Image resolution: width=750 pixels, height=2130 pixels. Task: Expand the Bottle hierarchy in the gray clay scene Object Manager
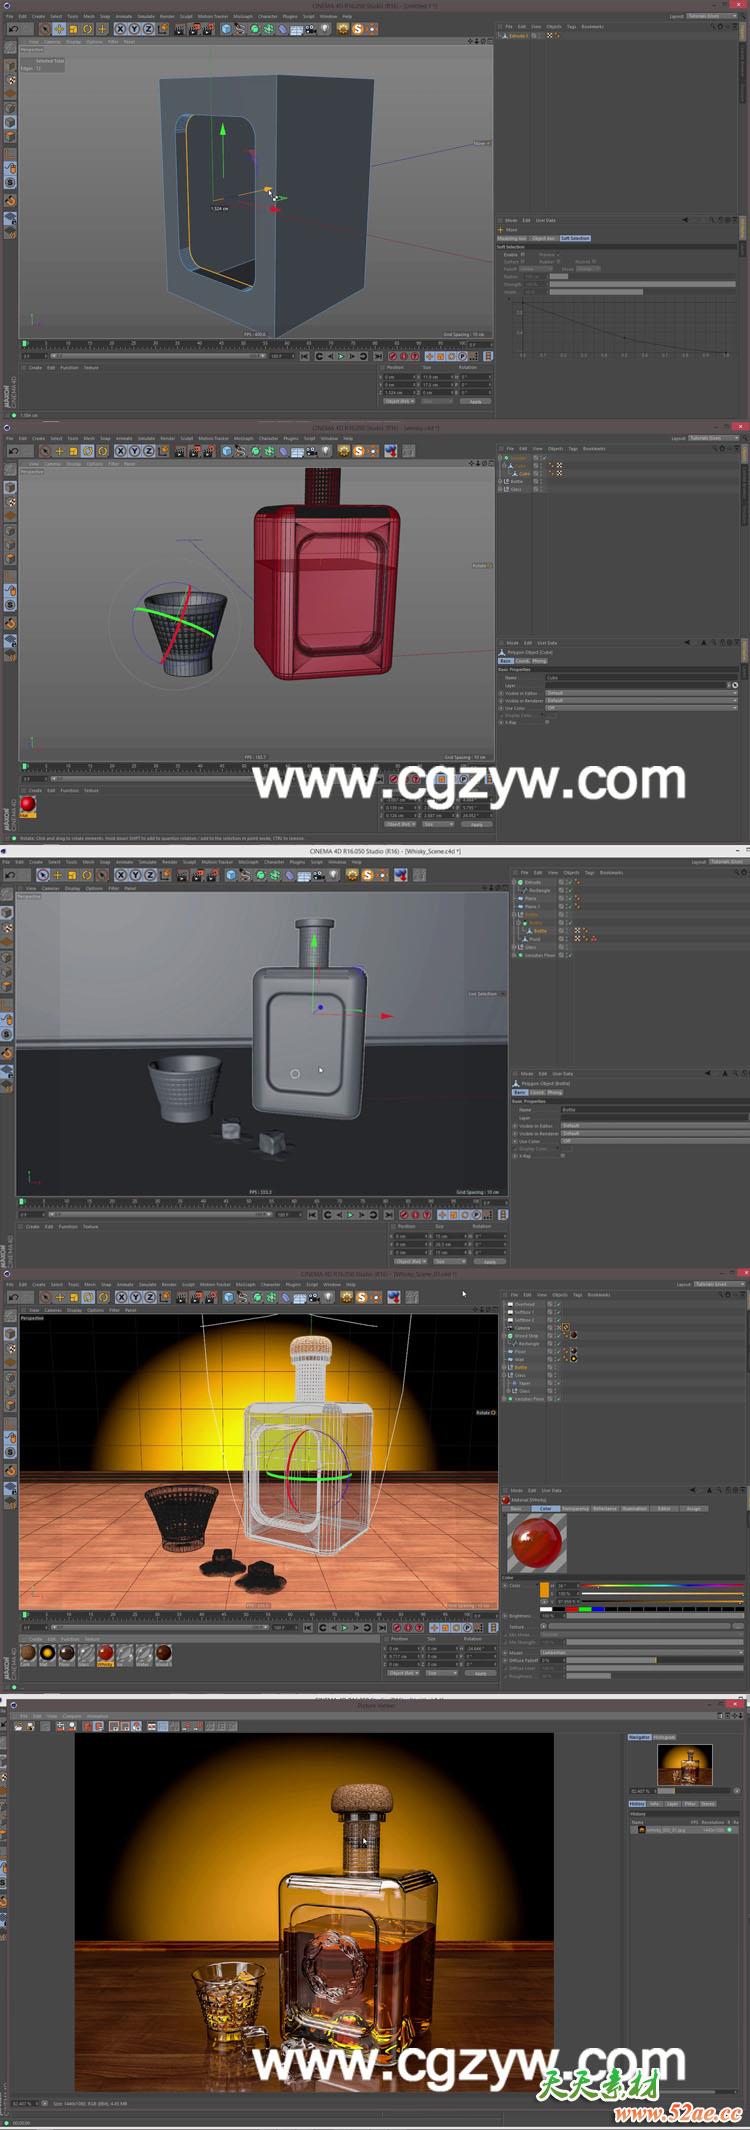tap(513, 914)
